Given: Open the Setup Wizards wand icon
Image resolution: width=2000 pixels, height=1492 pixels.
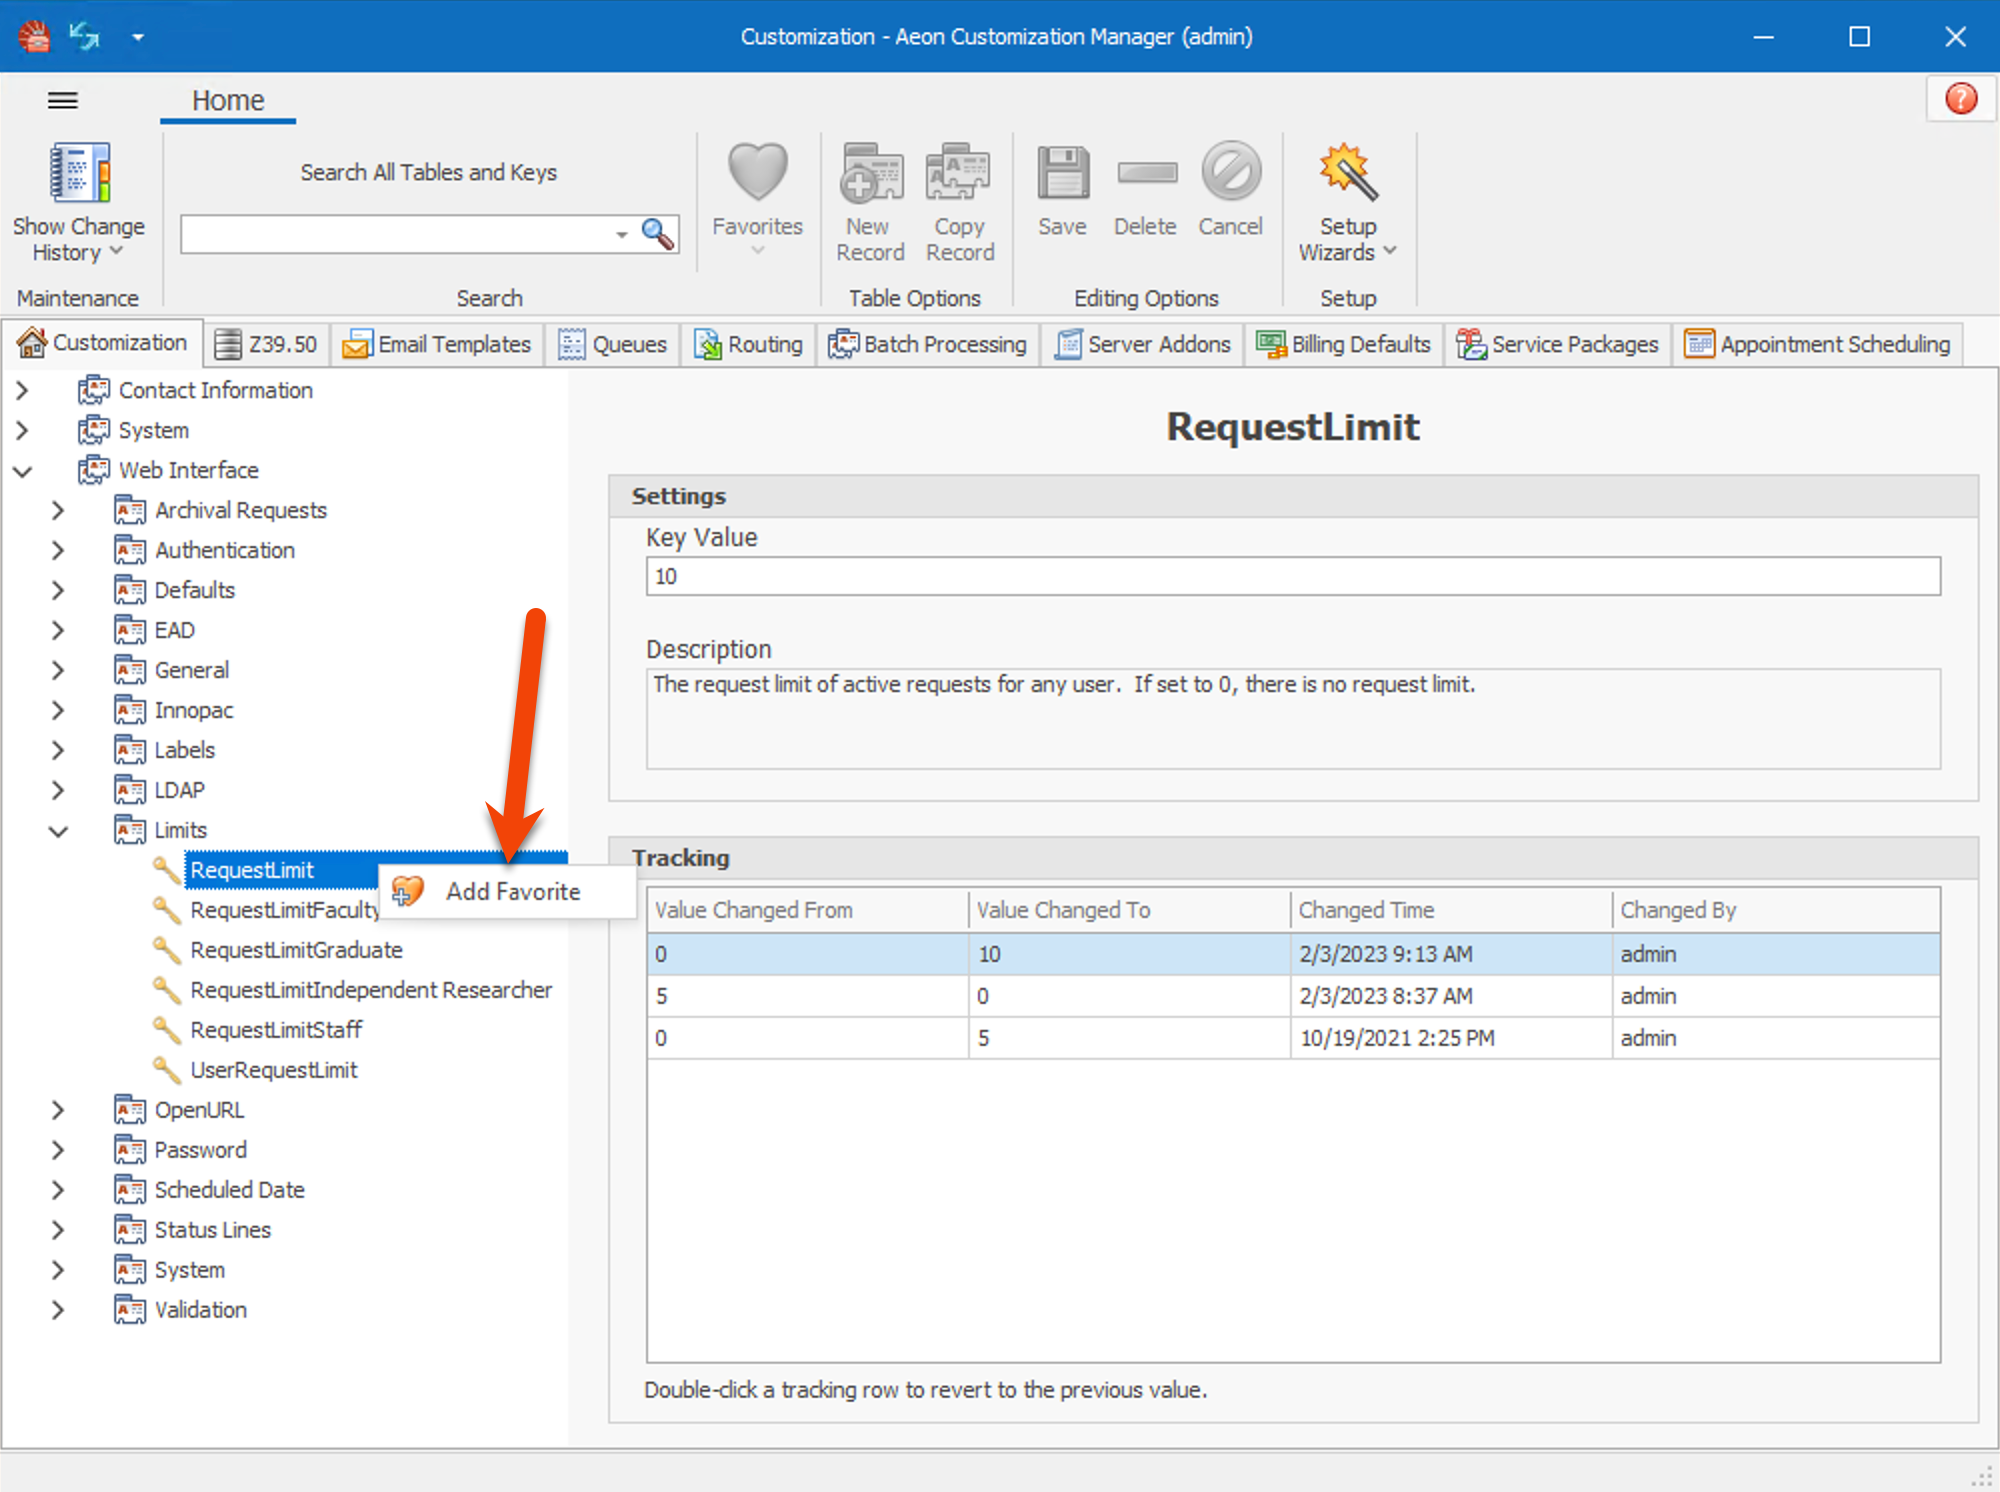Looking at the screenshot, I should pos(1347,174).
